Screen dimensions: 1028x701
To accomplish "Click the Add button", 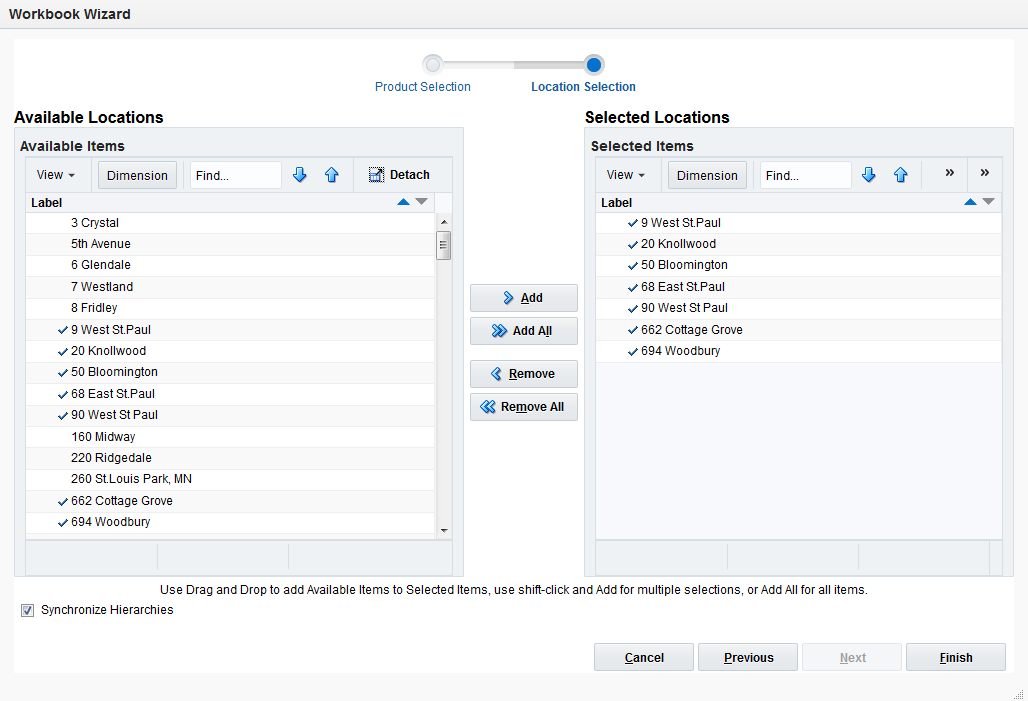I will pyautogui.click(x=524, y=298).
